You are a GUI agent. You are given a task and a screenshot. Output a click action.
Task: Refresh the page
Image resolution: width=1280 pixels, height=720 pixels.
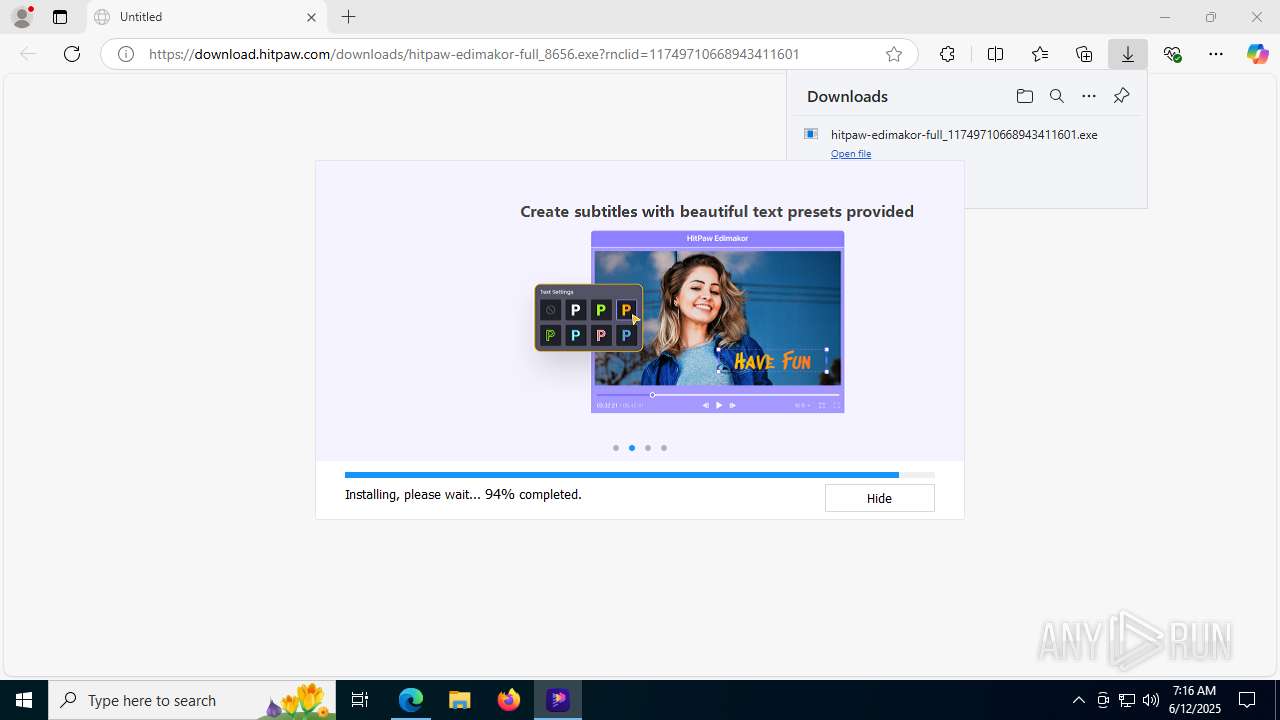[x=72, y=54]
